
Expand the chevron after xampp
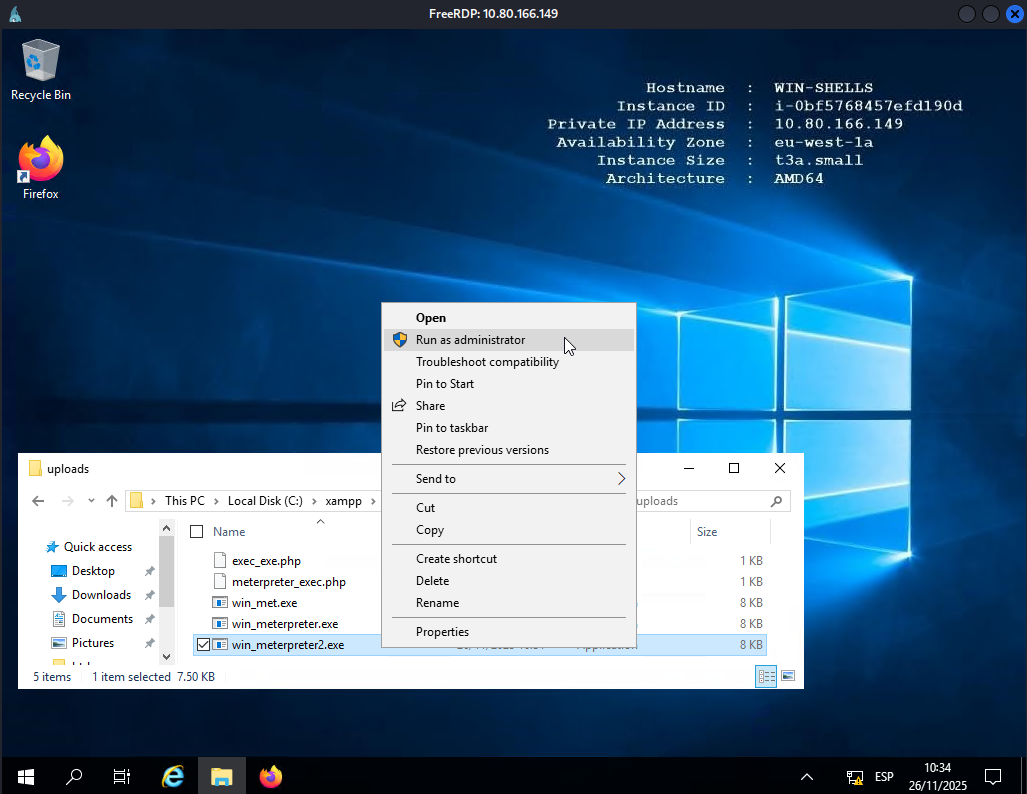(373, 501)
